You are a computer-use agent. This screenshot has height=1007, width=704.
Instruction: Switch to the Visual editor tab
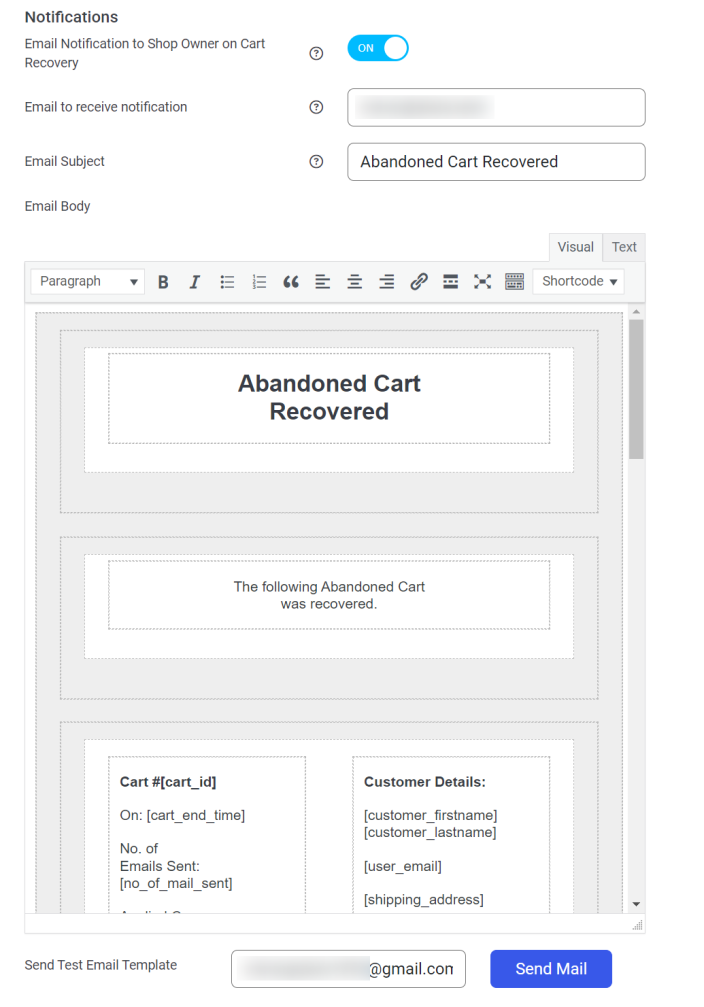pos(576,247)
